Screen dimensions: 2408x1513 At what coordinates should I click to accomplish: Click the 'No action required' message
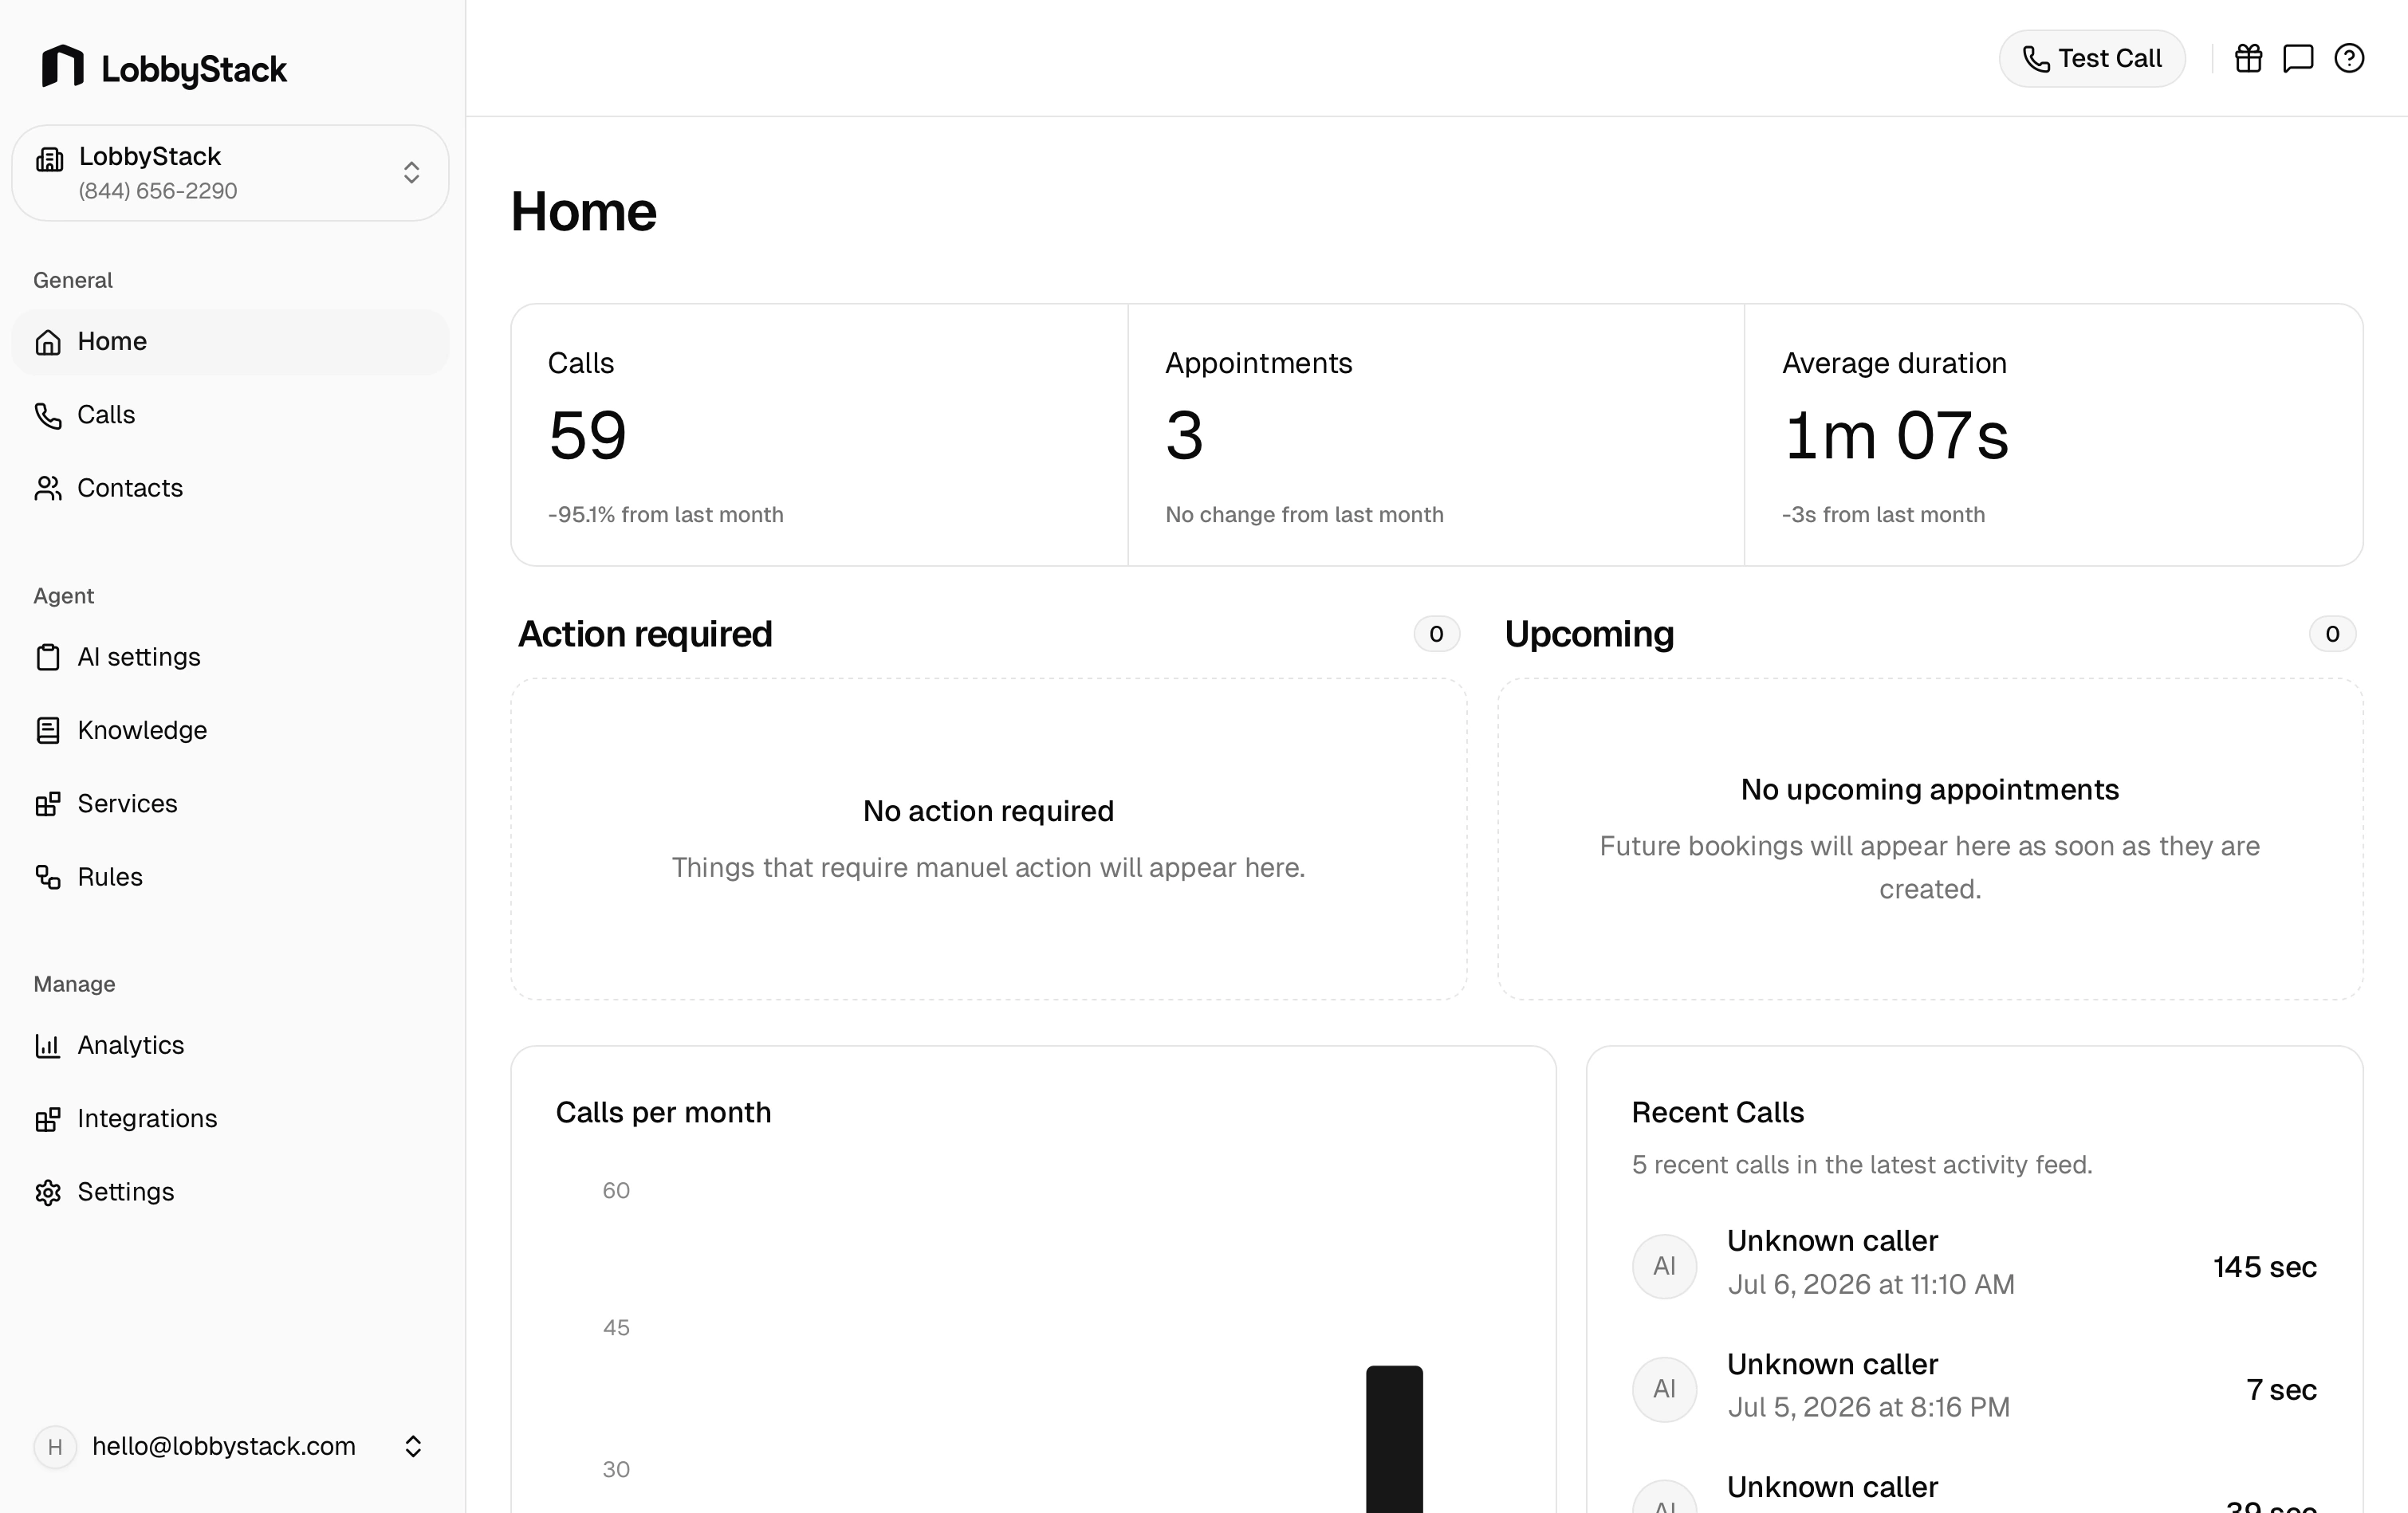point(988,811)
